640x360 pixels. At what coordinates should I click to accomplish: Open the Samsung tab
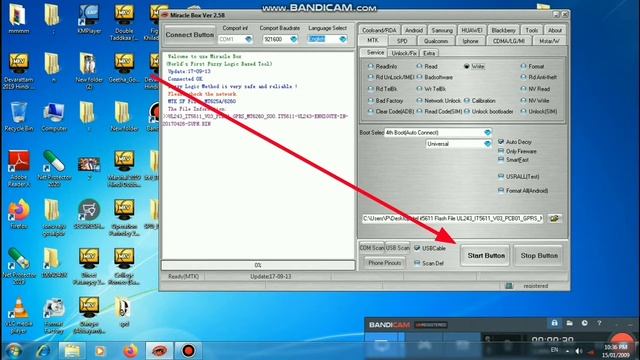click(x=442, y=30)
